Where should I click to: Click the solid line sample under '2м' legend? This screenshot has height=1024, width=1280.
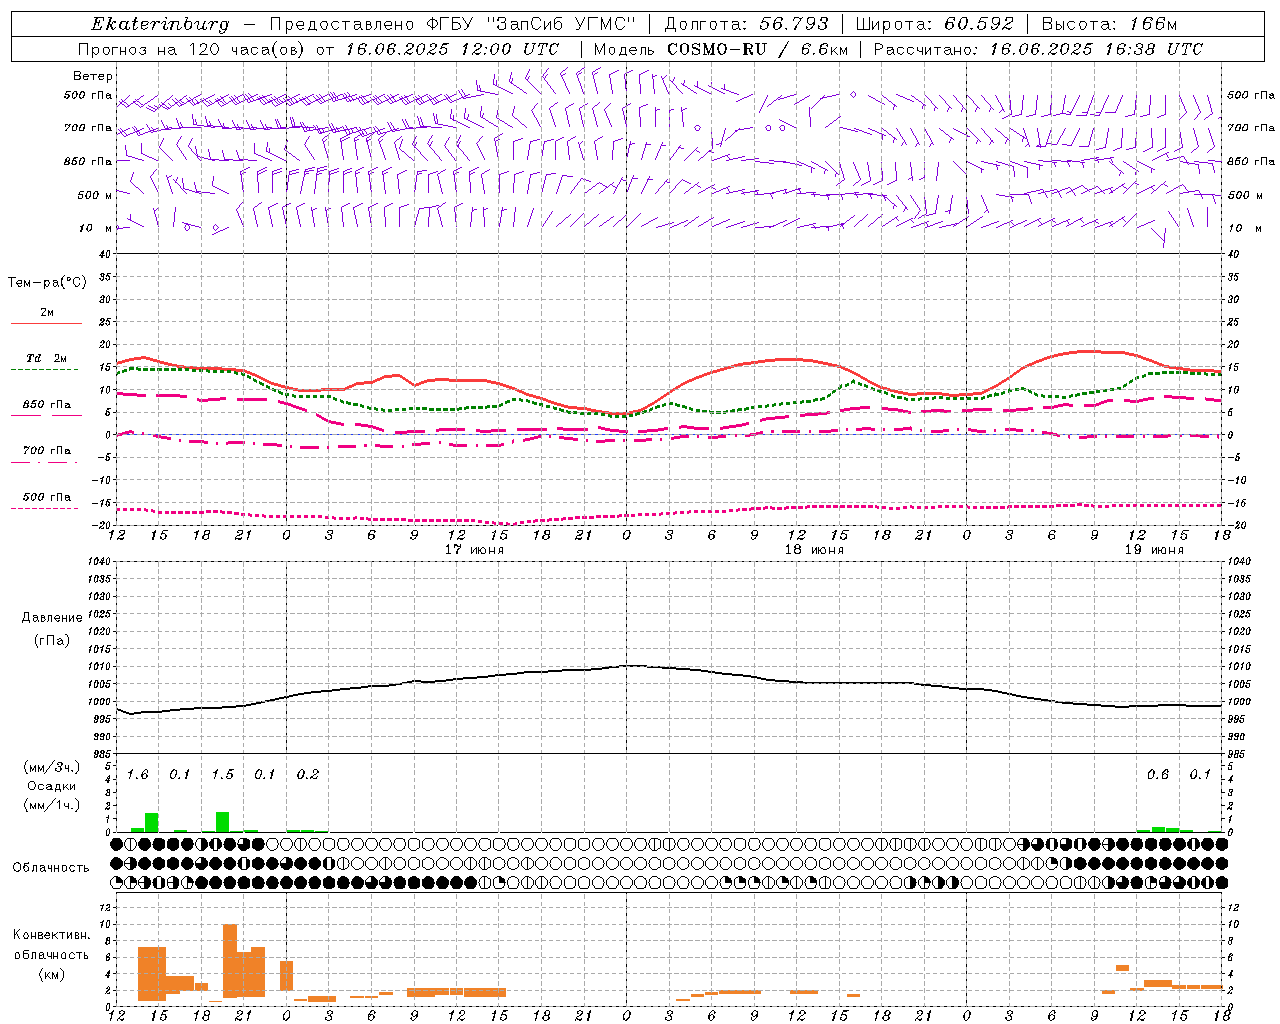click(46, 324)
